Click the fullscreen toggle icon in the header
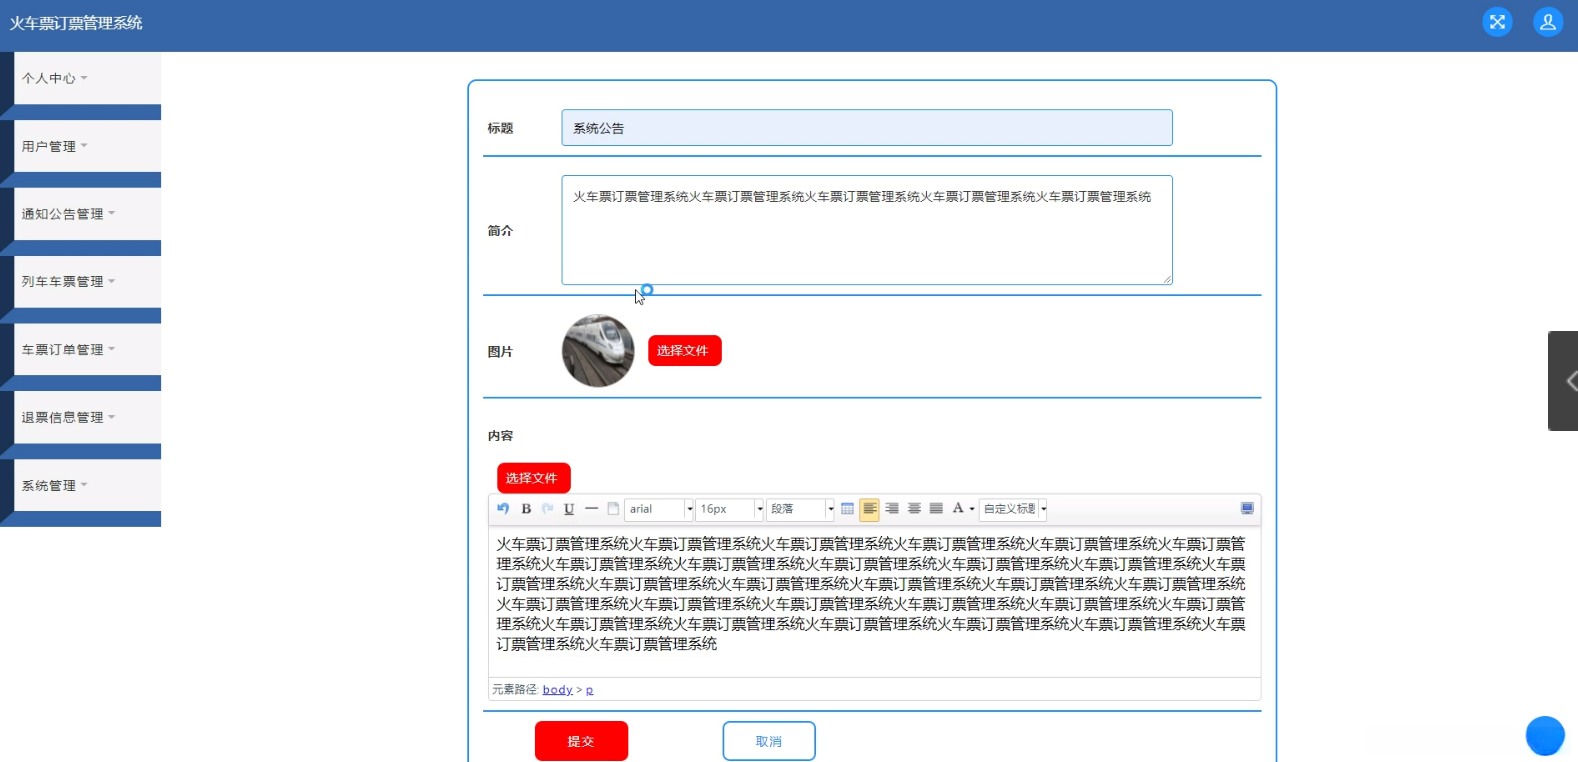Screen dimensions: 1578x762 1497,22
